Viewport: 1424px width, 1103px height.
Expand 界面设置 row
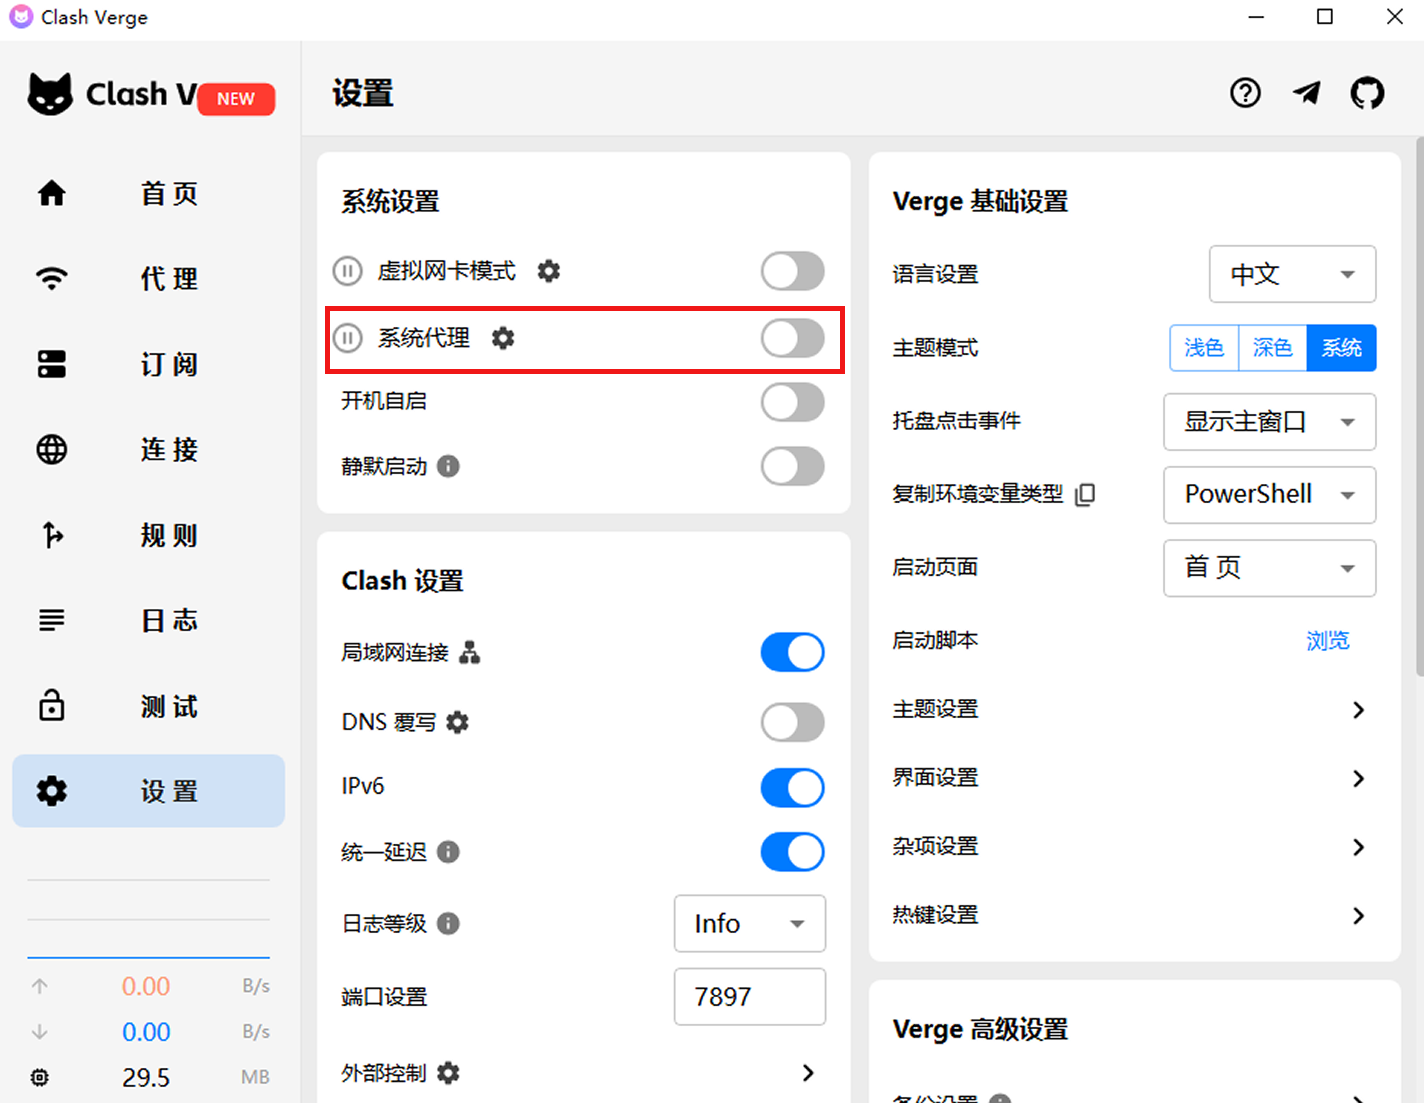point(1134,778)
